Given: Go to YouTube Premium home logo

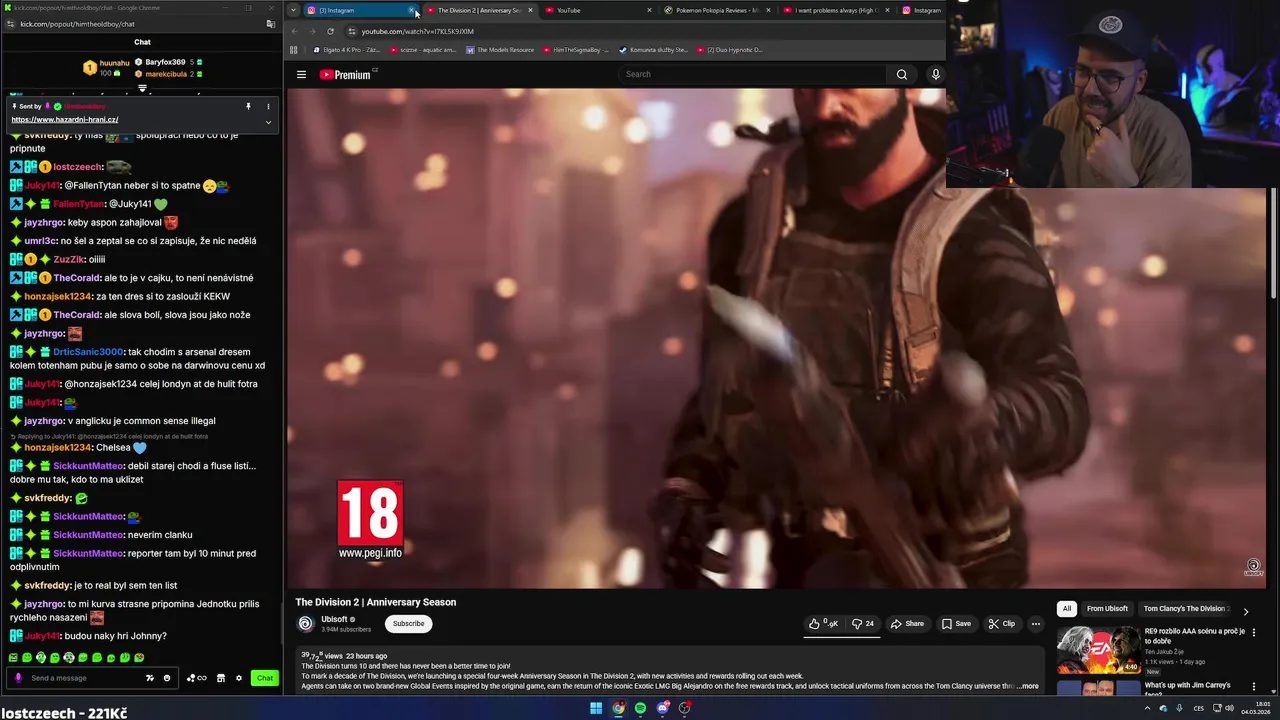Looking at the screenshot, I should 345,74.
